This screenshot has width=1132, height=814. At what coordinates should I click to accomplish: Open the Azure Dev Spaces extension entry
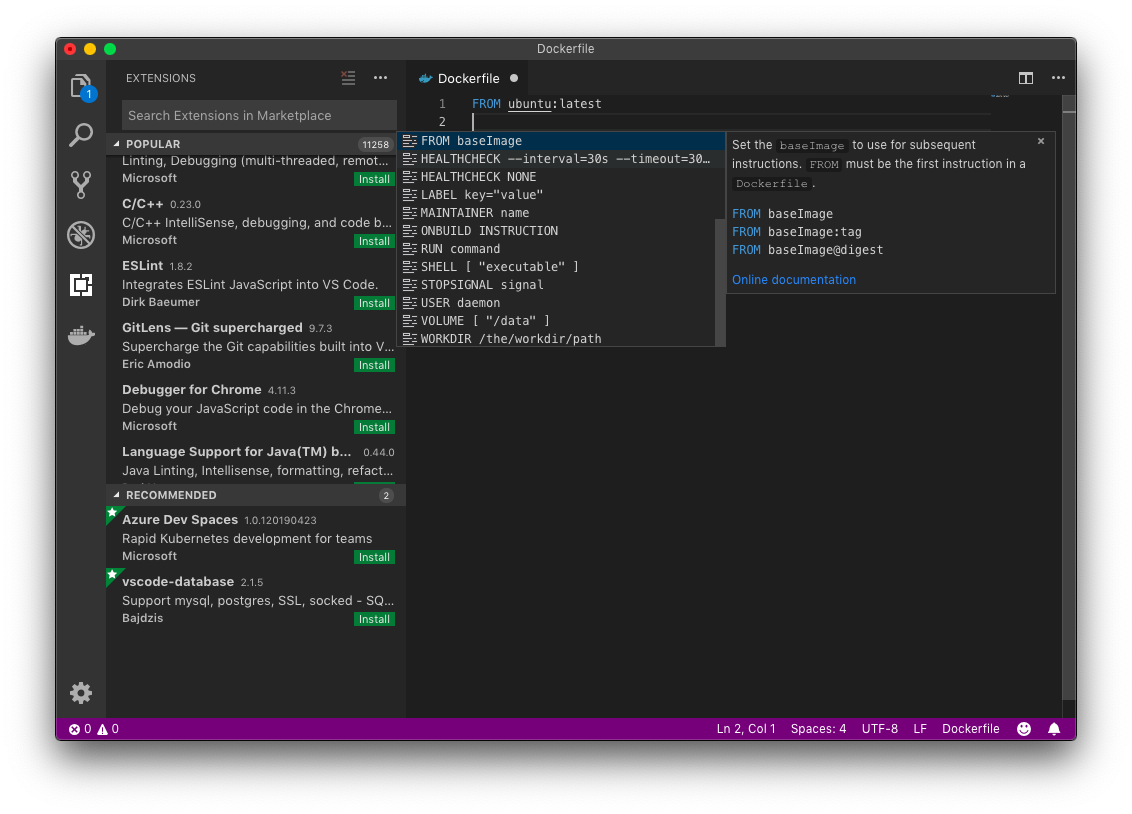[x=256, y=538]
